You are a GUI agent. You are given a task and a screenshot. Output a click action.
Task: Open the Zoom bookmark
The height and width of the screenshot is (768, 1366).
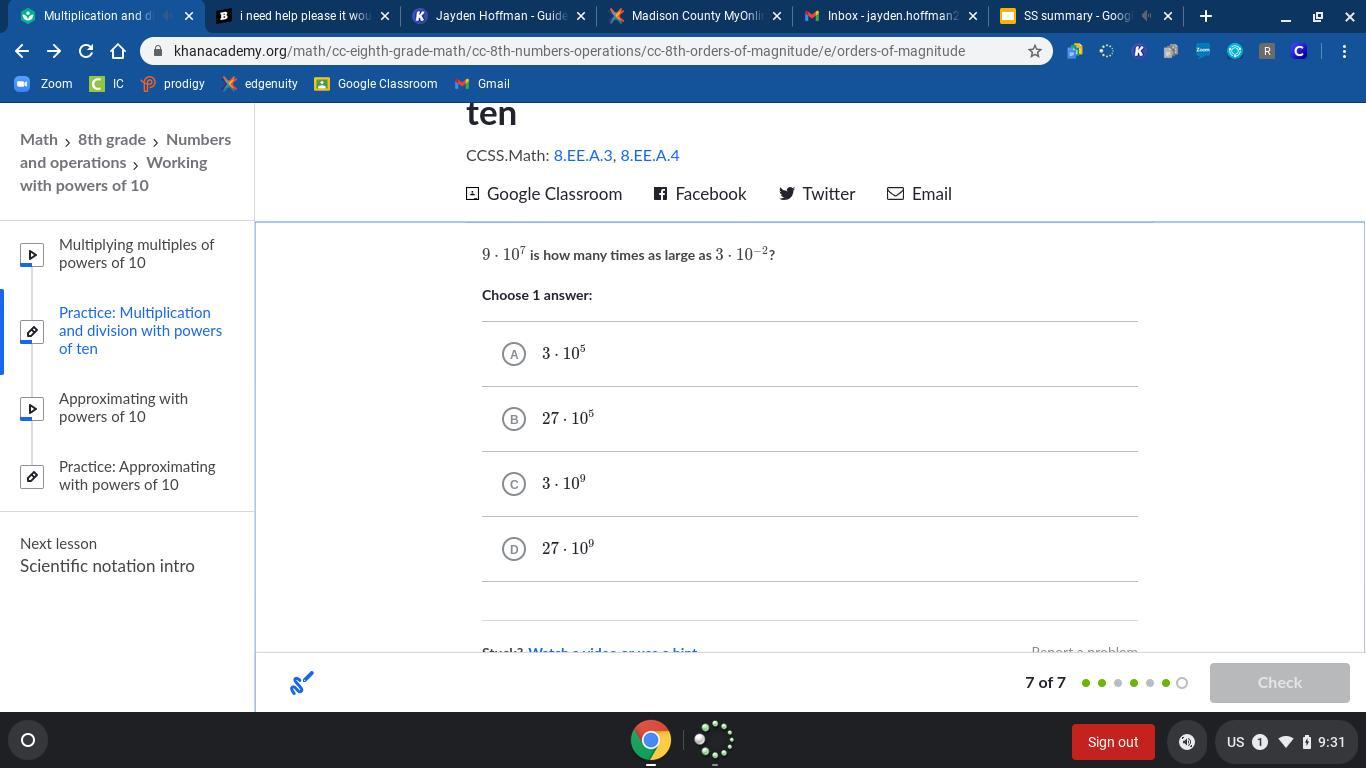[x=44, y=84]
